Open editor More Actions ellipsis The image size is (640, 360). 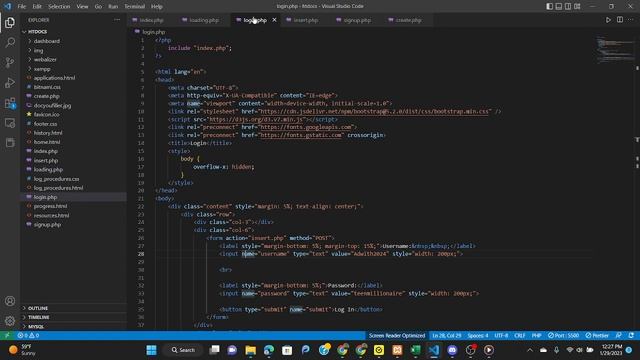coord(631,20)
